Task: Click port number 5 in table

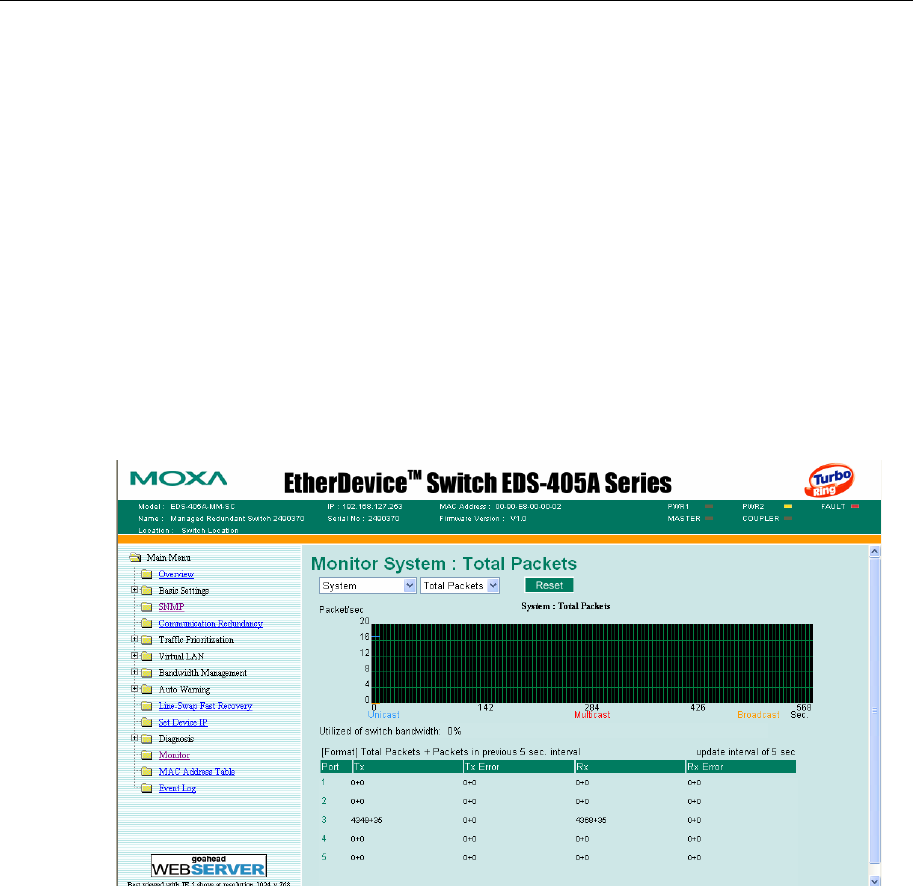Action: click(324, 857)
